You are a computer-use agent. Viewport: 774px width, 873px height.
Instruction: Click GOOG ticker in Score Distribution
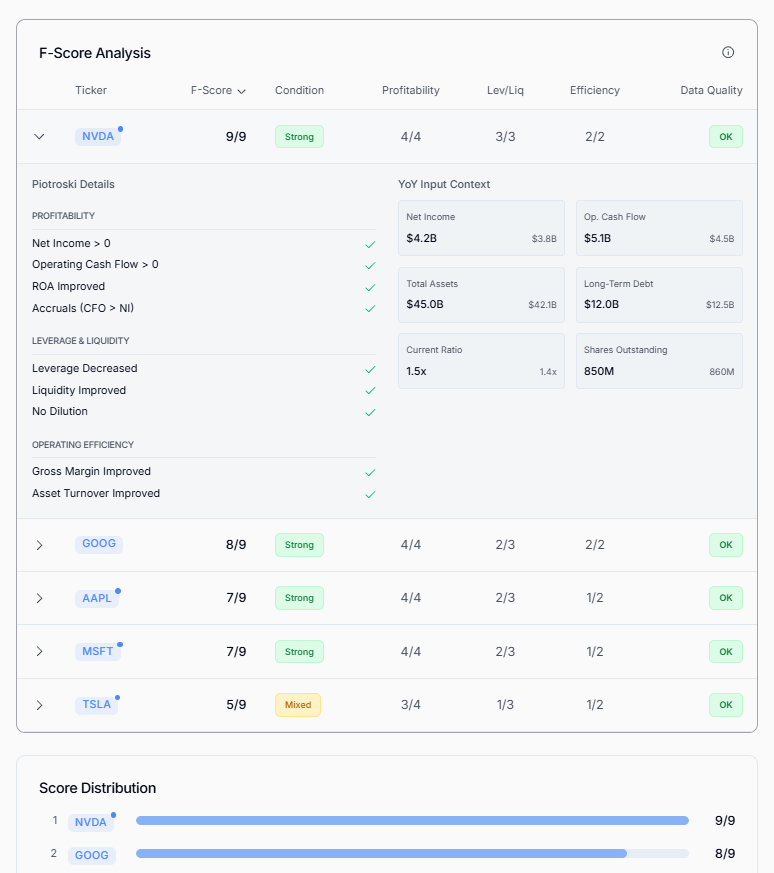click(x=92, y=855)
